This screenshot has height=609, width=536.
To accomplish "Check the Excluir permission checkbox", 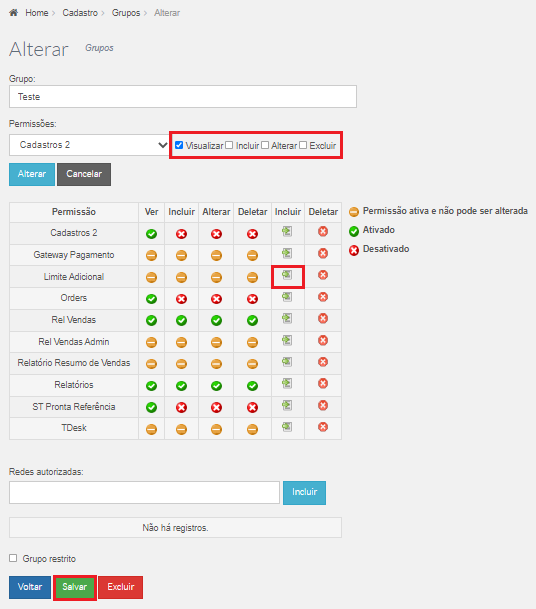I will click(303, 145).
